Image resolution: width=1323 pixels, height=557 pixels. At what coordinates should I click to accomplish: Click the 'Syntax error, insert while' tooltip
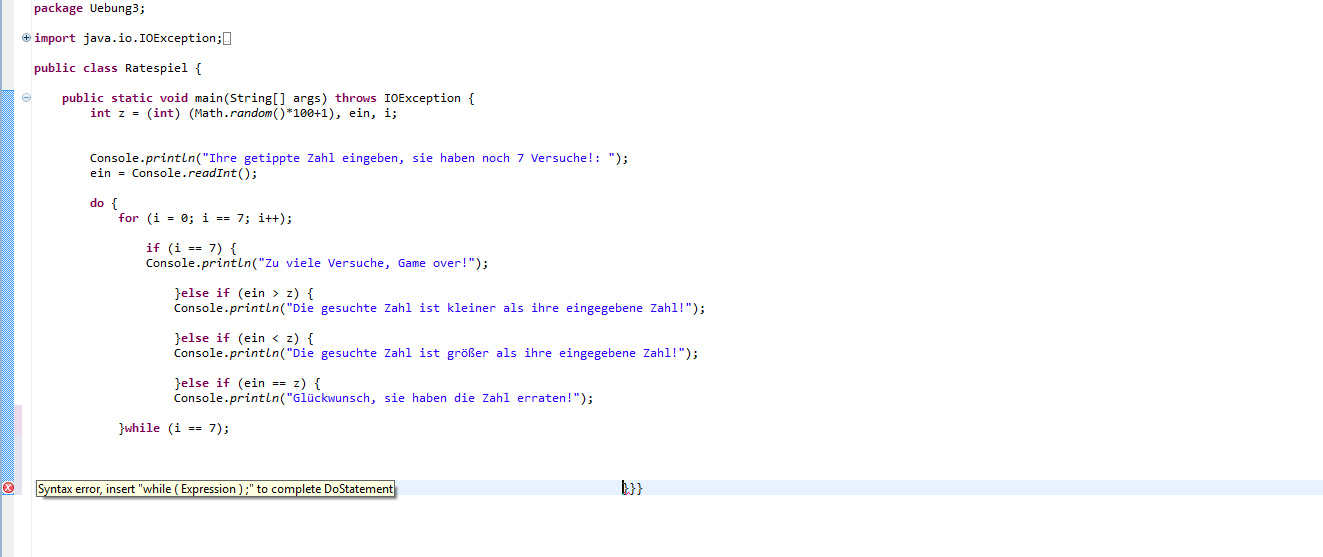click(x=215, y=489)
